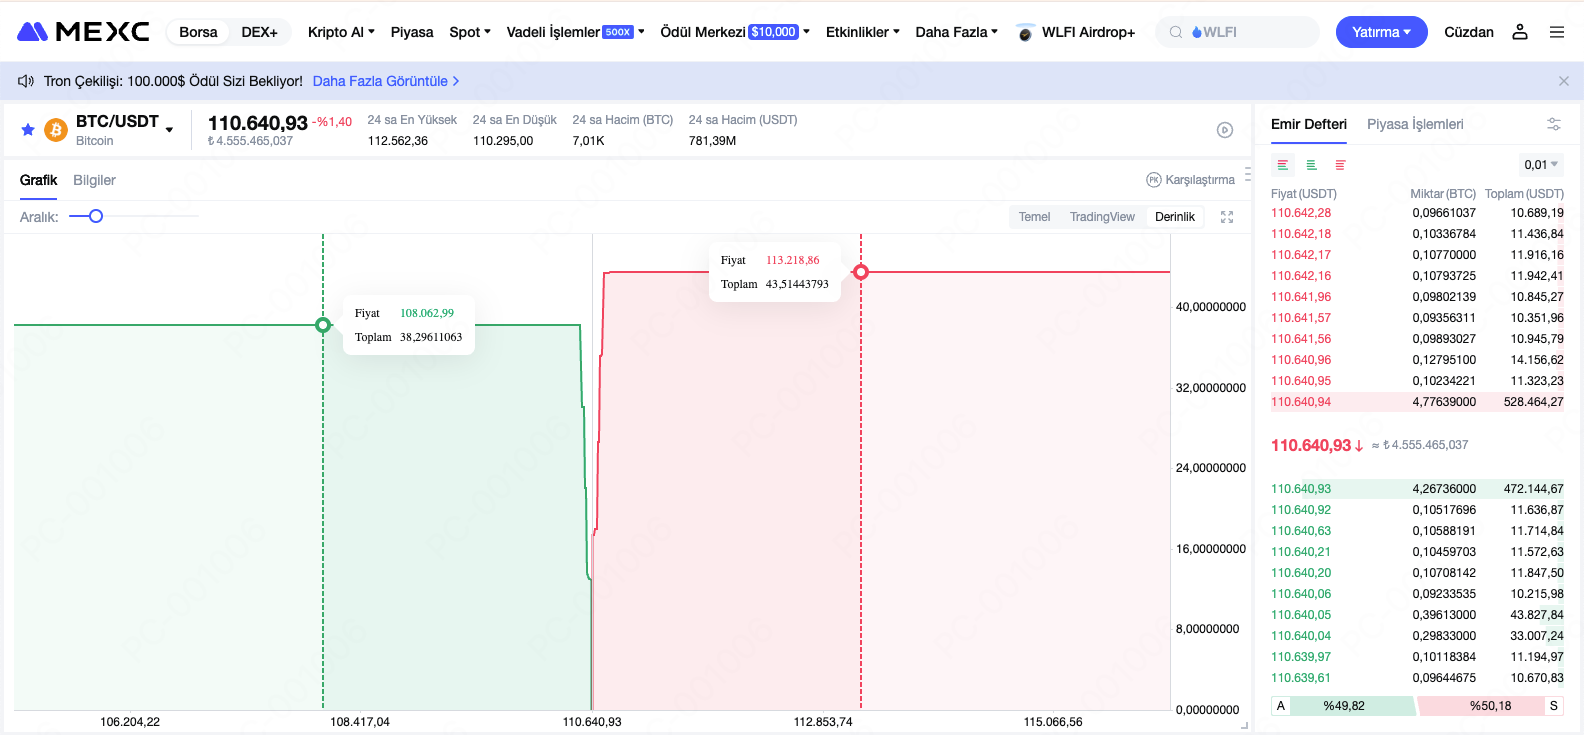The height and width of the screenshot is (735, 1584).
Task: Open the user account icon
Action: click(x=1520, y=32)
